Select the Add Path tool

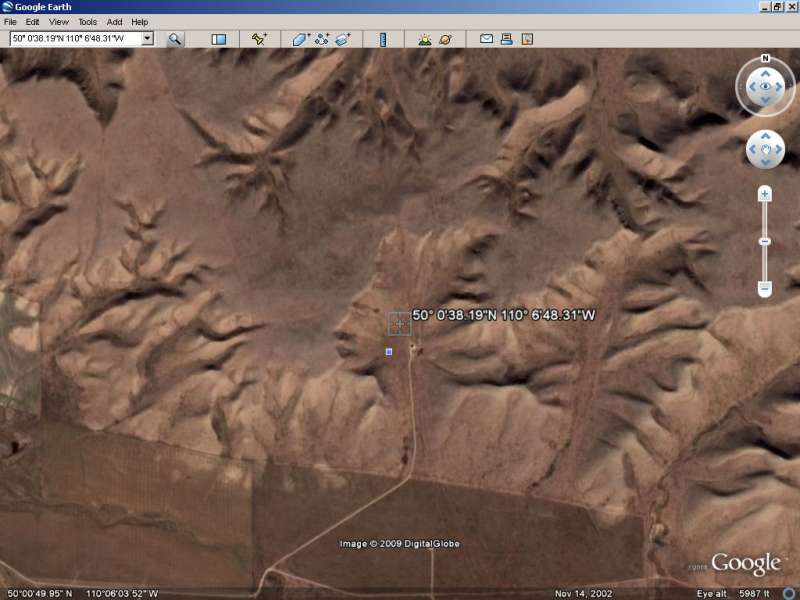click(x=322, y=39)
